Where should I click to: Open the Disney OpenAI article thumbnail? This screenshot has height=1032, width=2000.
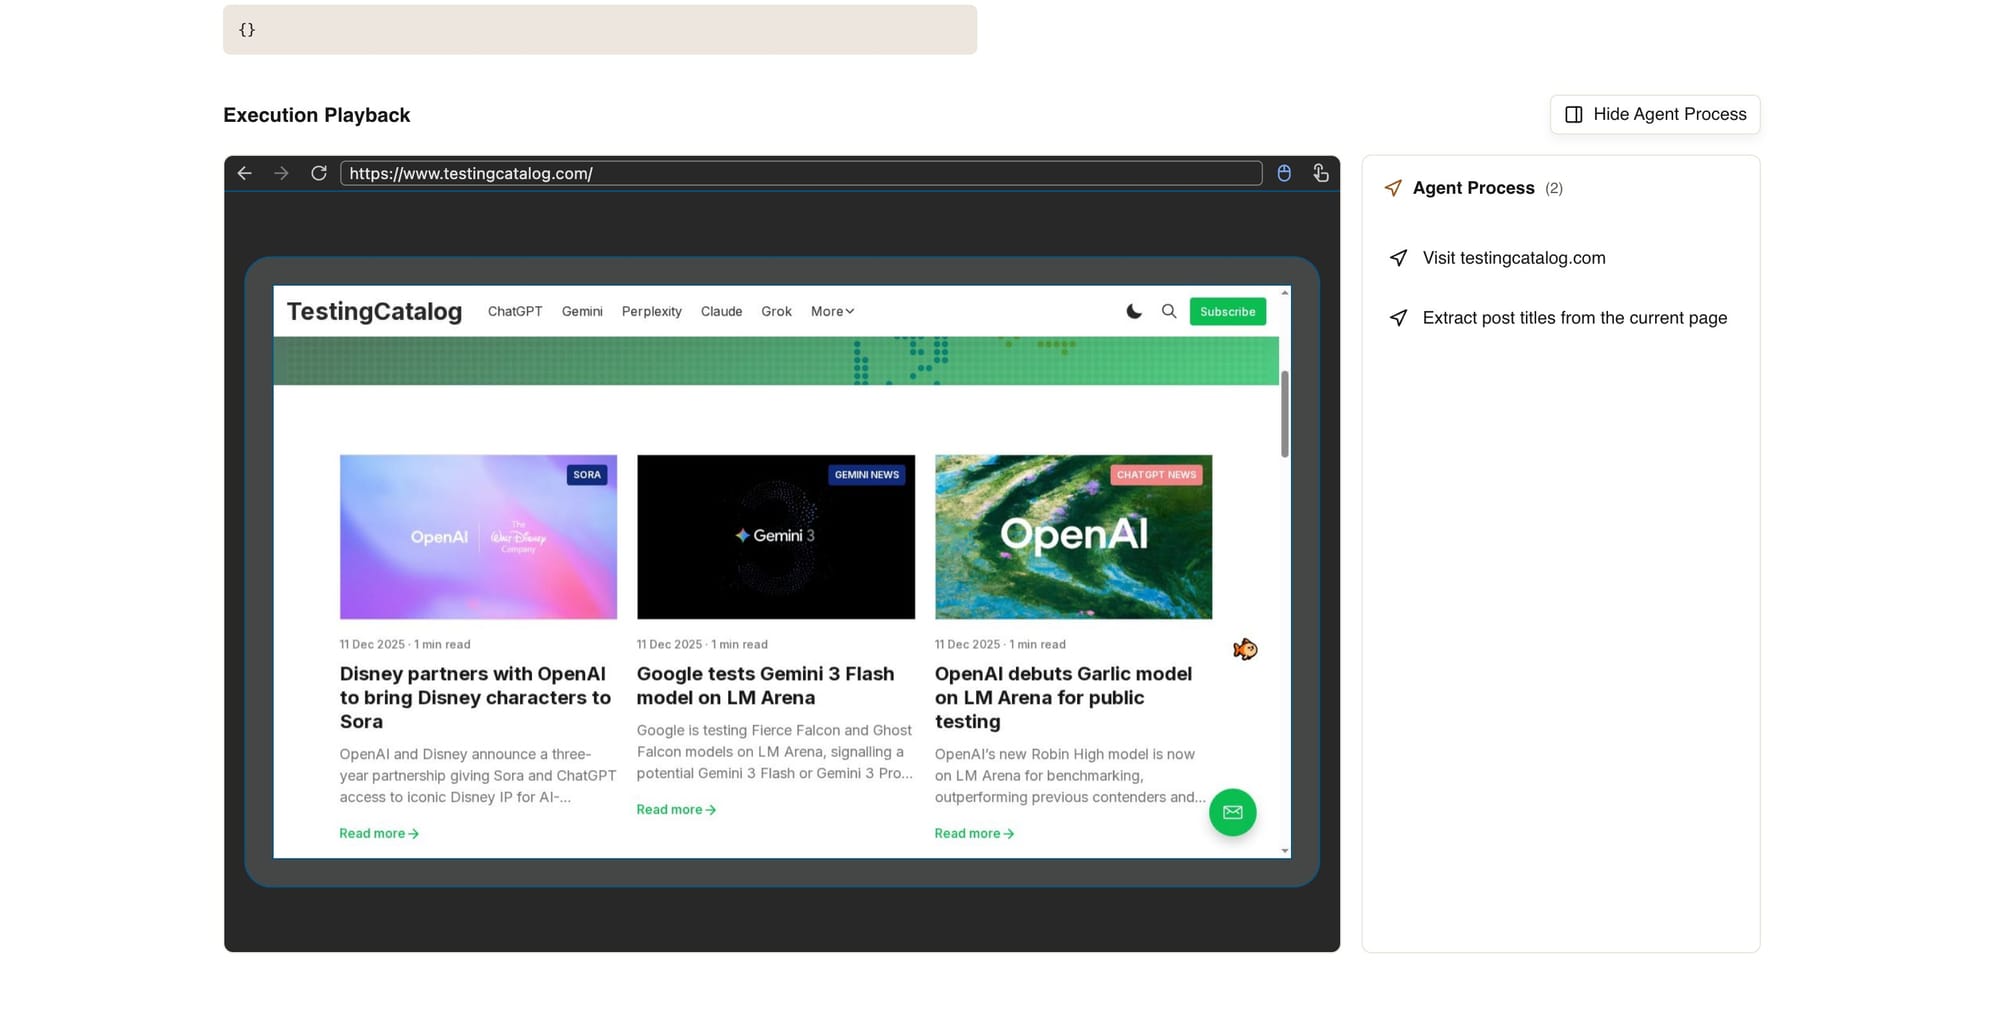[478, 537]
